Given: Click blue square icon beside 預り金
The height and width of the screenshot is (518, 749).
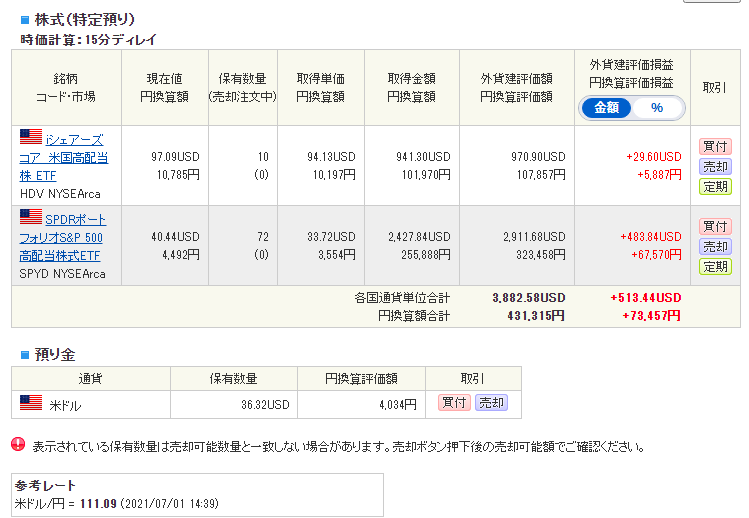Looking at the screenshot, I should tap(25, 355).
